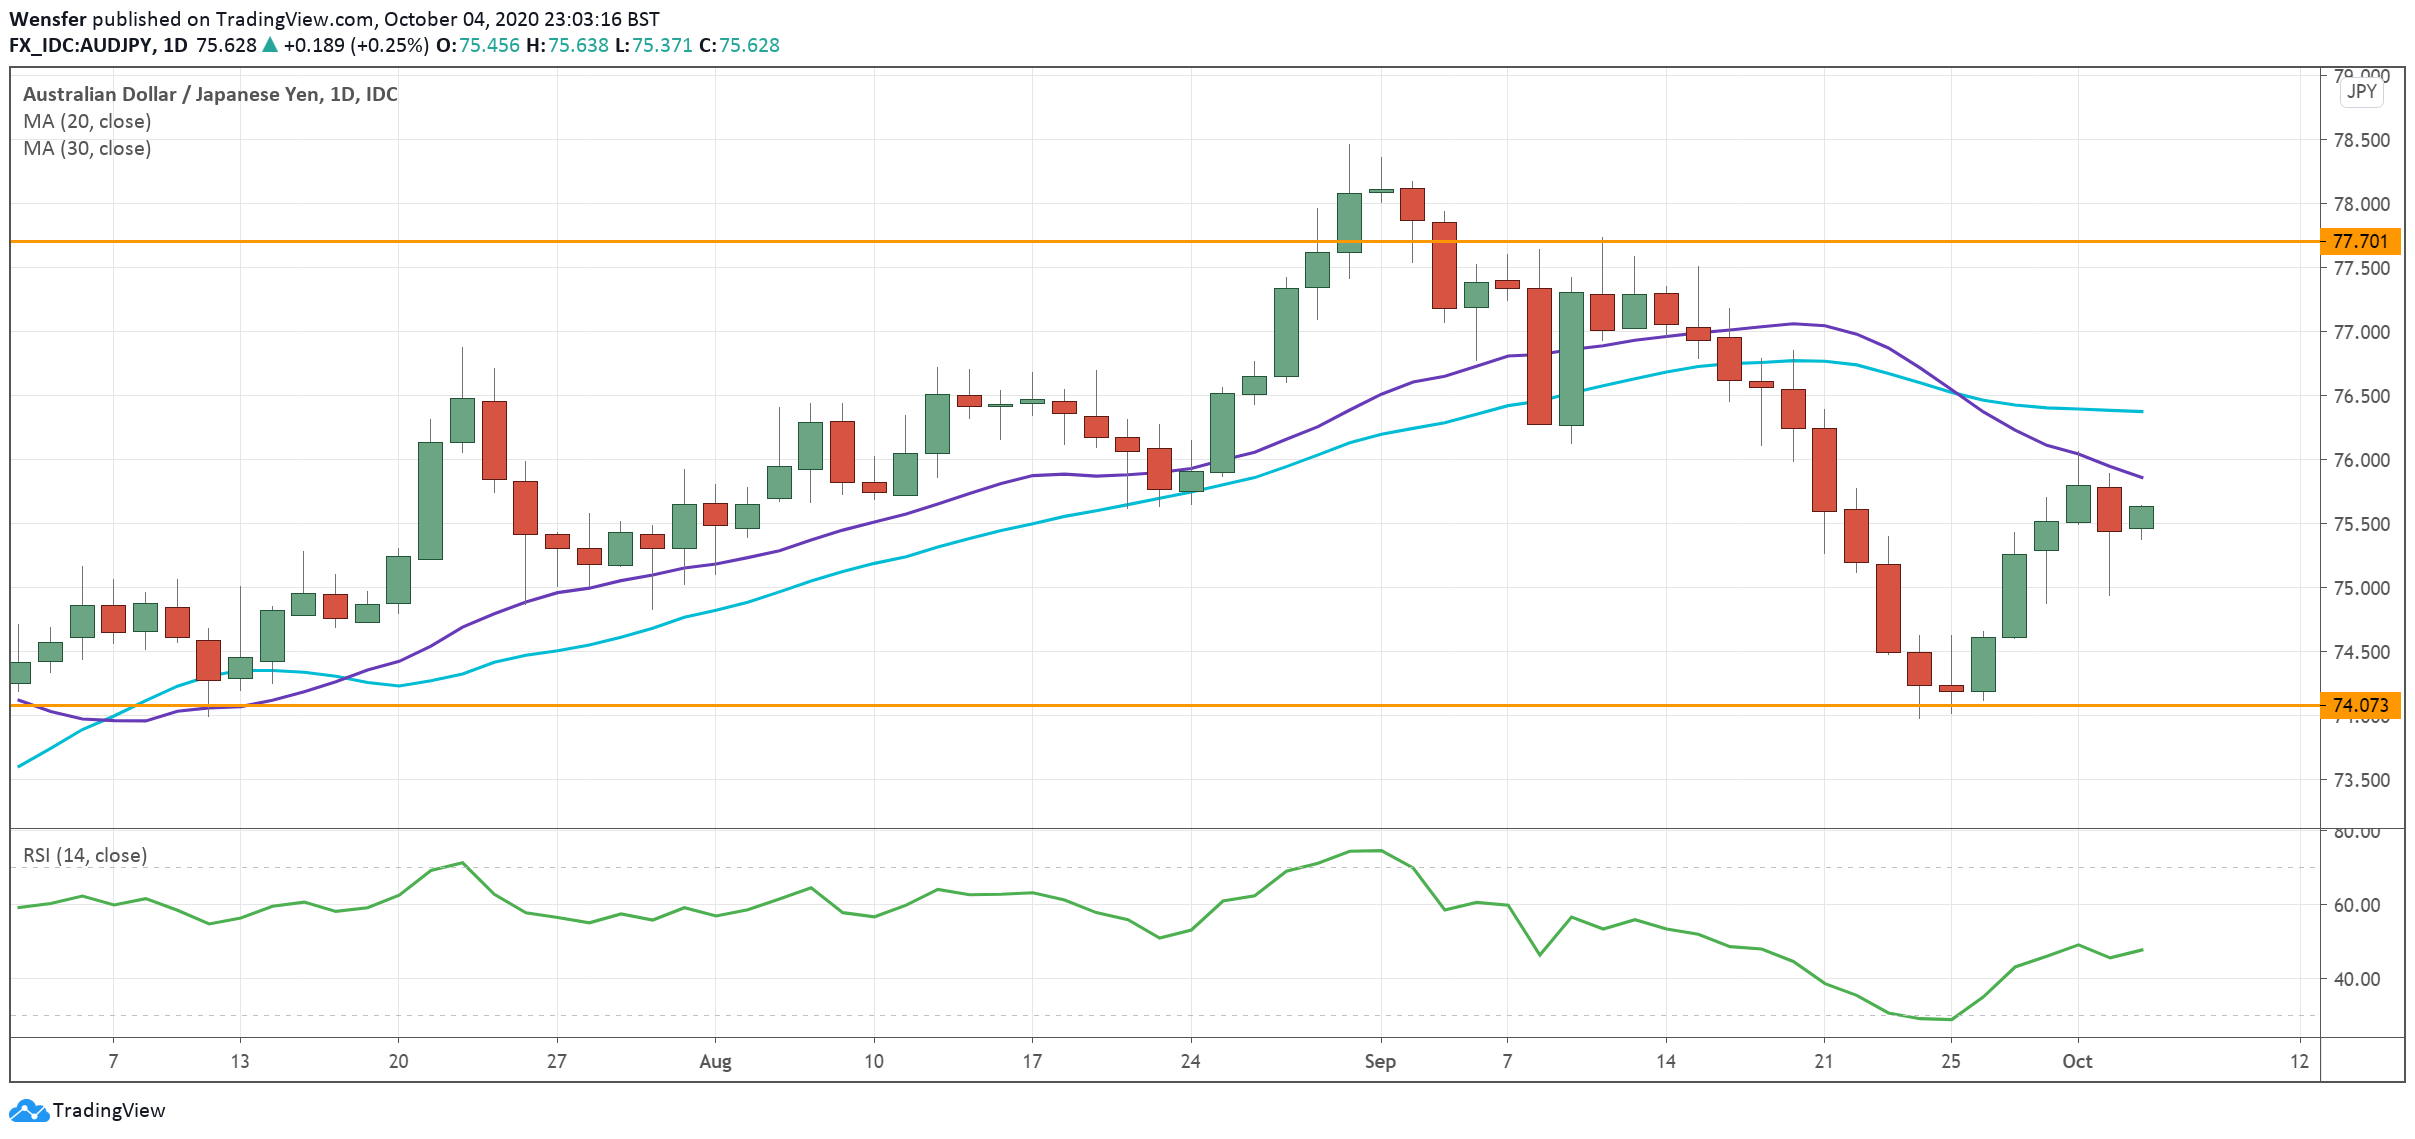Viewport: 2415px width, 1139px height.
Task: Click the TradingView cloud logo icon
Action: coord(28,1111)
